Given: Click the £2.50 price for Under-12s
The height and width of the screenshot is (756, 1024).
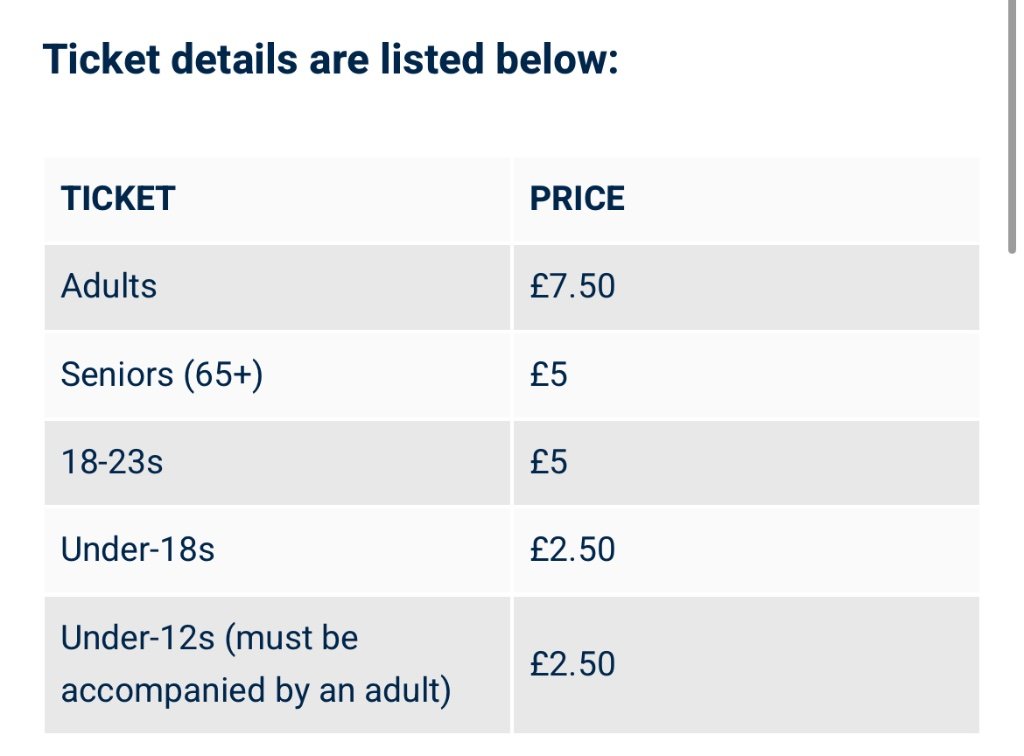Looking at the screenshot, I should pyautogui.click(x=573, y=664).
